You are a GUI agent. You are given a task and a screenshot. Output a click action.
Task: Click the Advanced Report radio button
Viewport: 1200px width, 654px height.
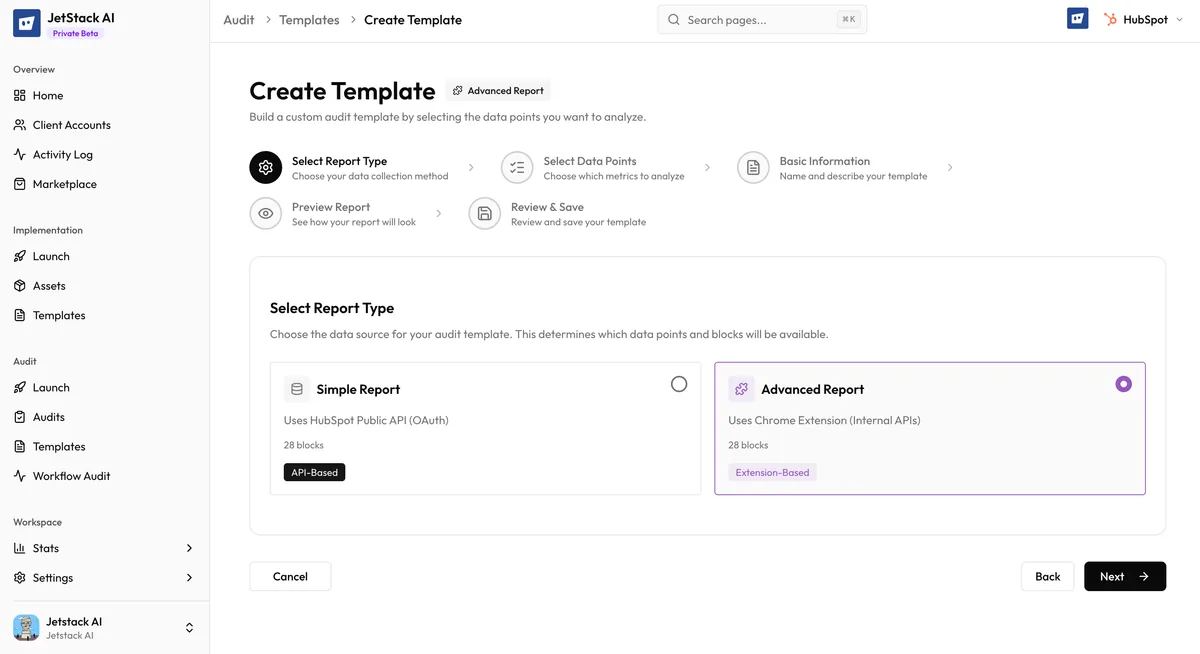click(x=1123, y=383)
